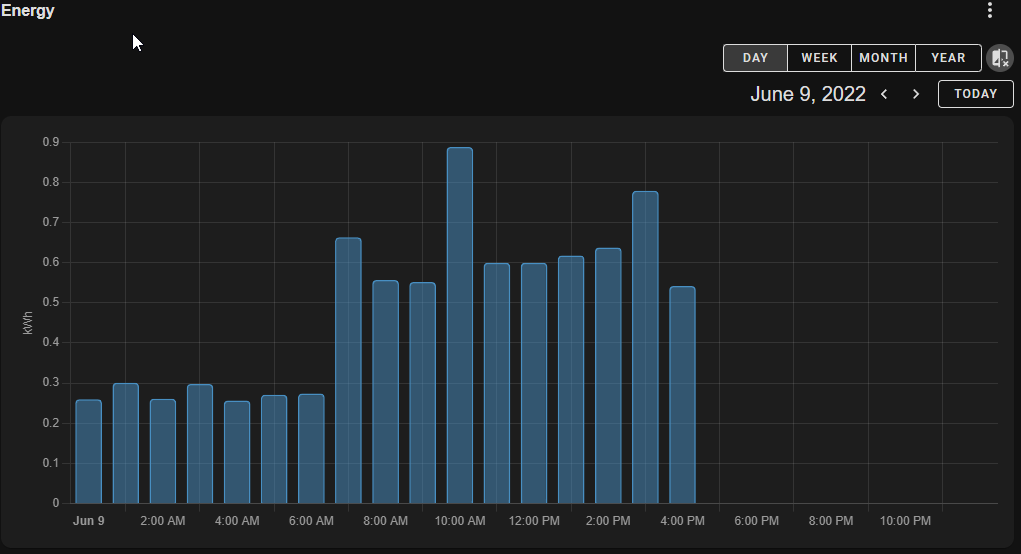Open the three-dot overflow menu
Screen dimensions: 1021x554
[990, 10]
